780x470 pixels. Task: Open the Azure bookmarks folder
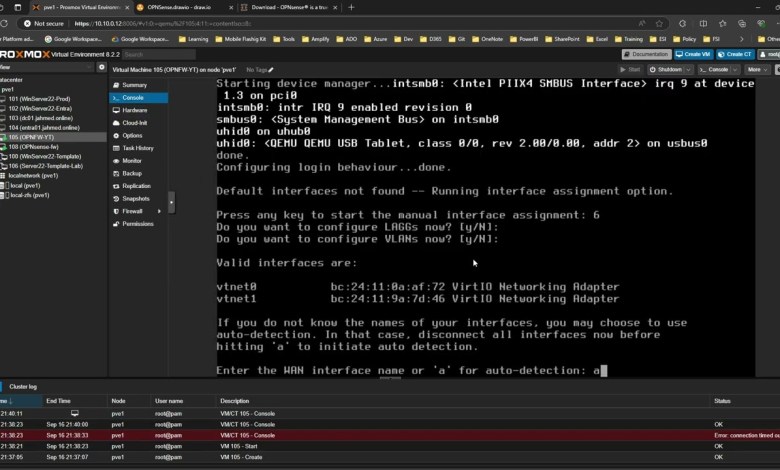tap(376, 39)
